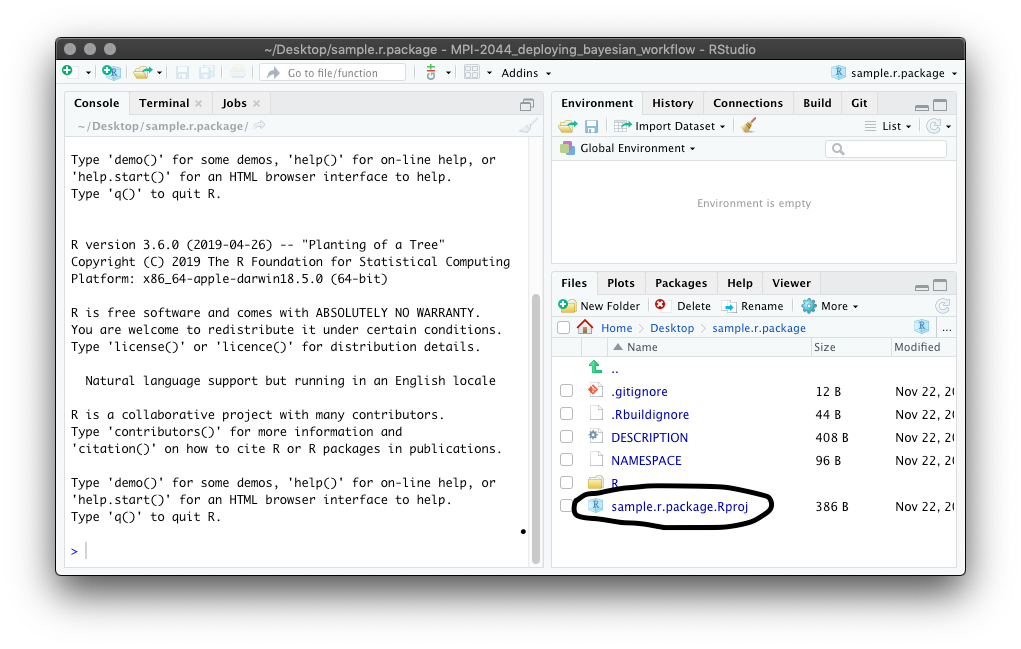Viewport: 1021px width, 649px height.
Task: Tick the DESCRIPTION file checkbox
Action: (x=566, y=437)
